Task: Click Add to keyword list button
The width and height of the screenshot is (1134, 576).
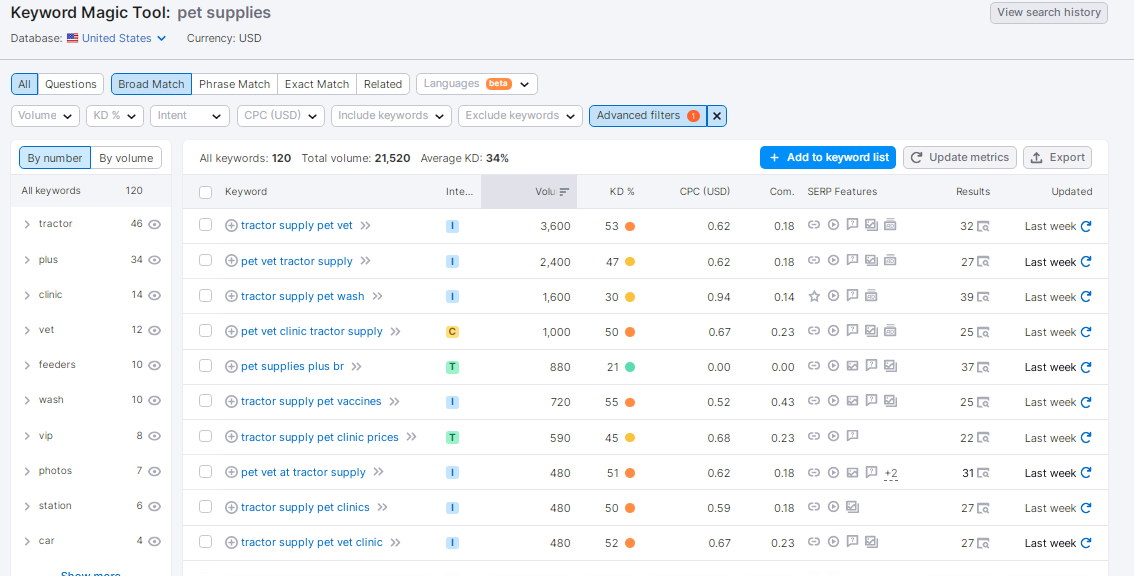Action: [828, 158]
